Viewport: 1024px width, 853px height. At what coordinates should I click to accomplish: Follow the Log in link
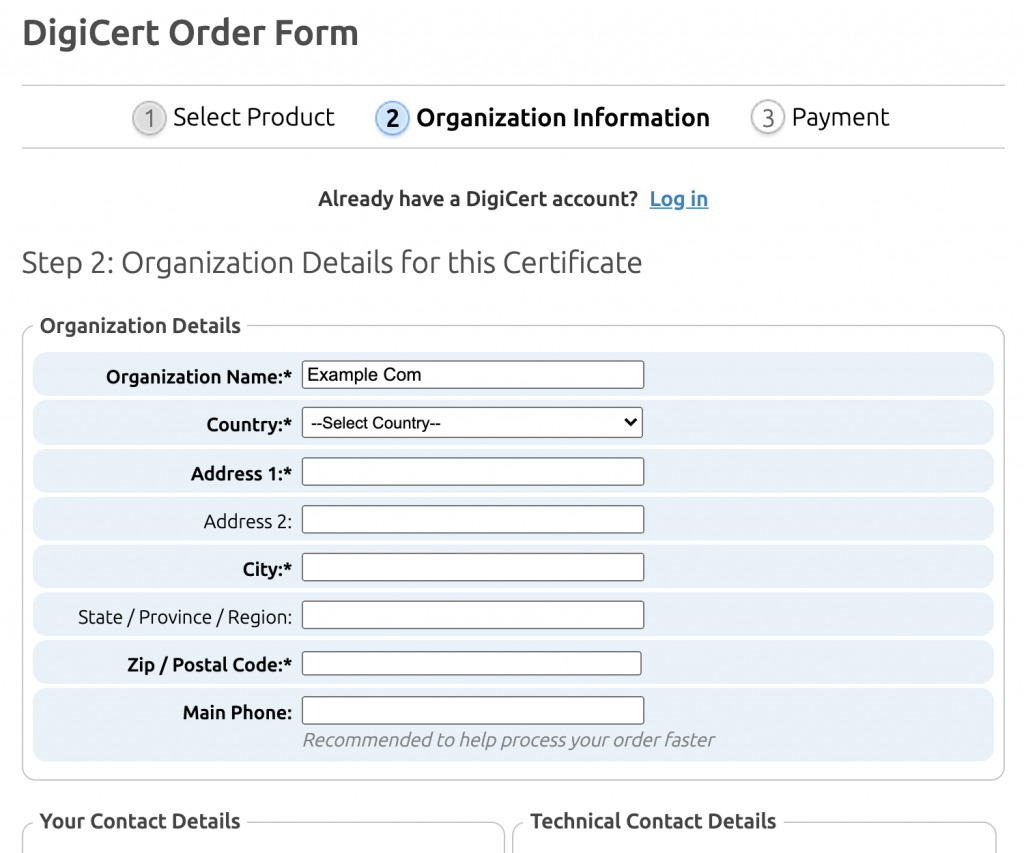click(x=679, y=199)
